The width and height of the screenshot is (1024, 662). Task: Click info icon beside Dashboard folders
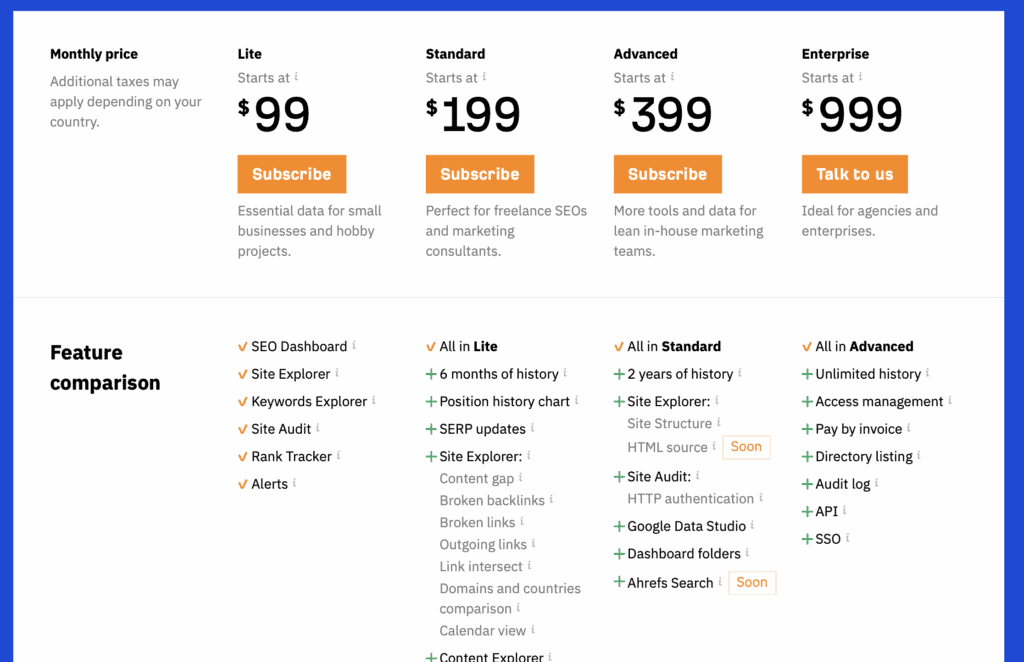click(748, 552)
